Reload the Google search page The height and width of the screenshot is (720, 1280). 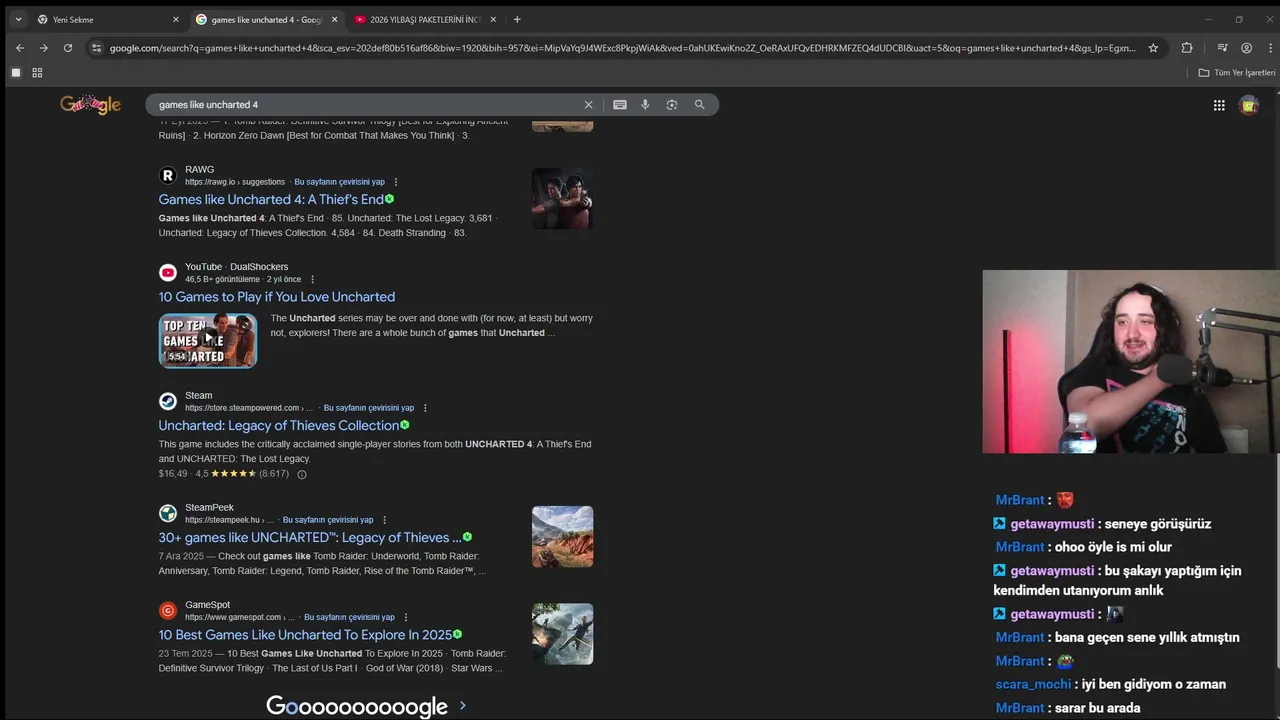pos(67,48)
